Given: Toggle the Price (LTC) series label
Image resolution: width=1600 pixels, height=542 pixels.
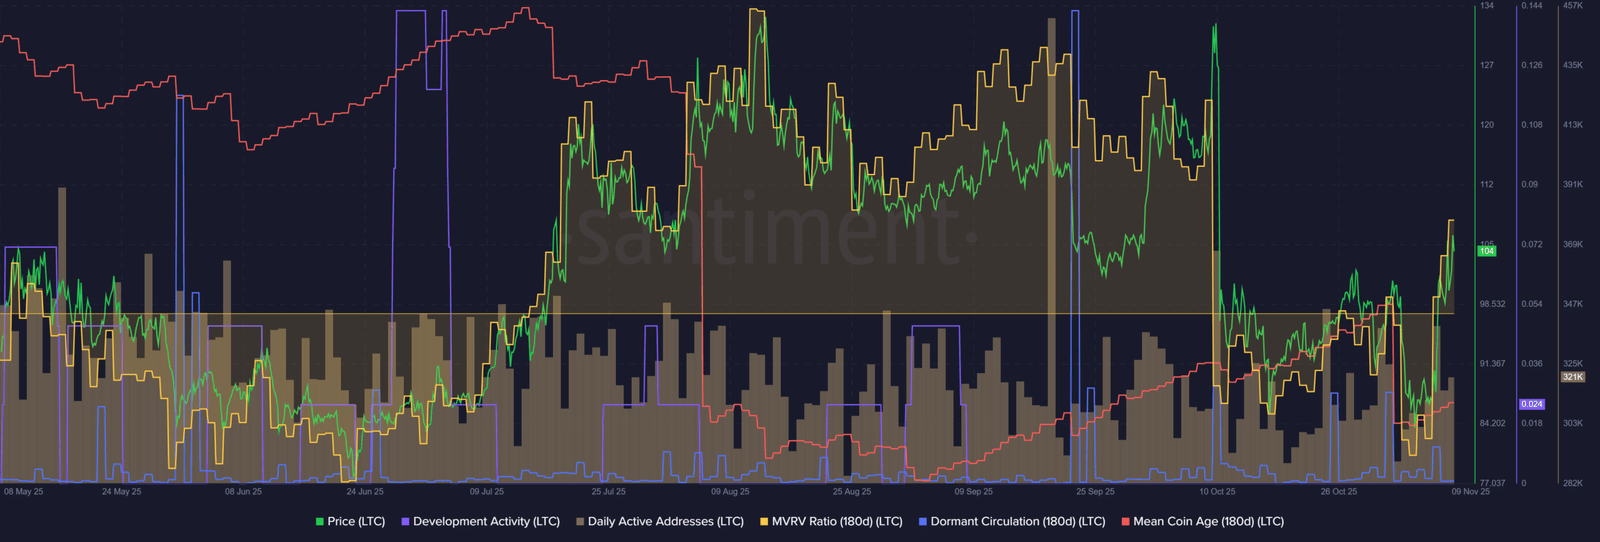Looking at the screenshot, I should point(356,522).
